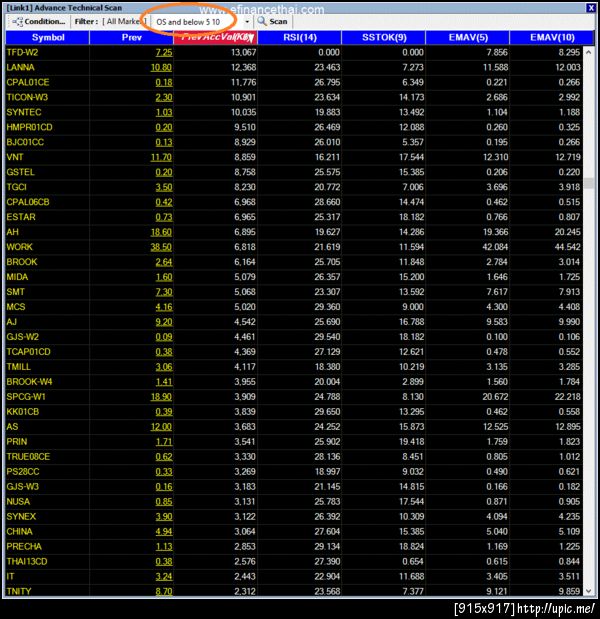
Task: Open price link 18.60 for AH
Action: pos(161,232)
